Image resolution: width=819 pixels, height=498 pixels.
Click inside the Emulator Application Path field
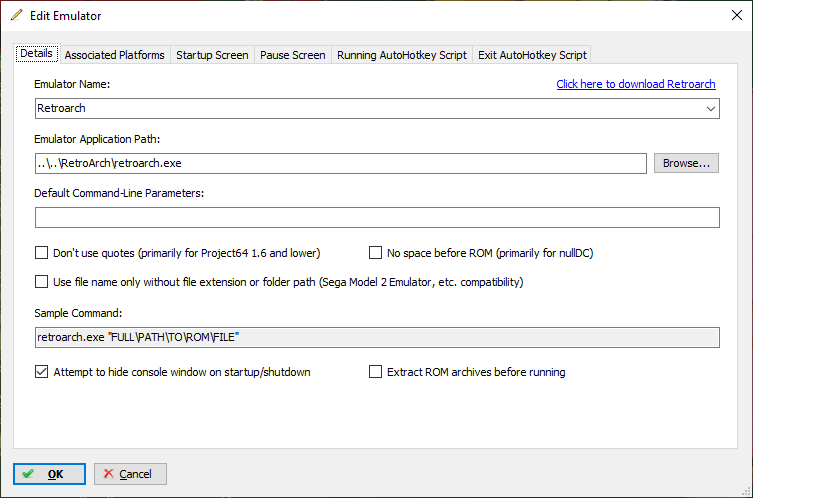click(x=341, y=164)
